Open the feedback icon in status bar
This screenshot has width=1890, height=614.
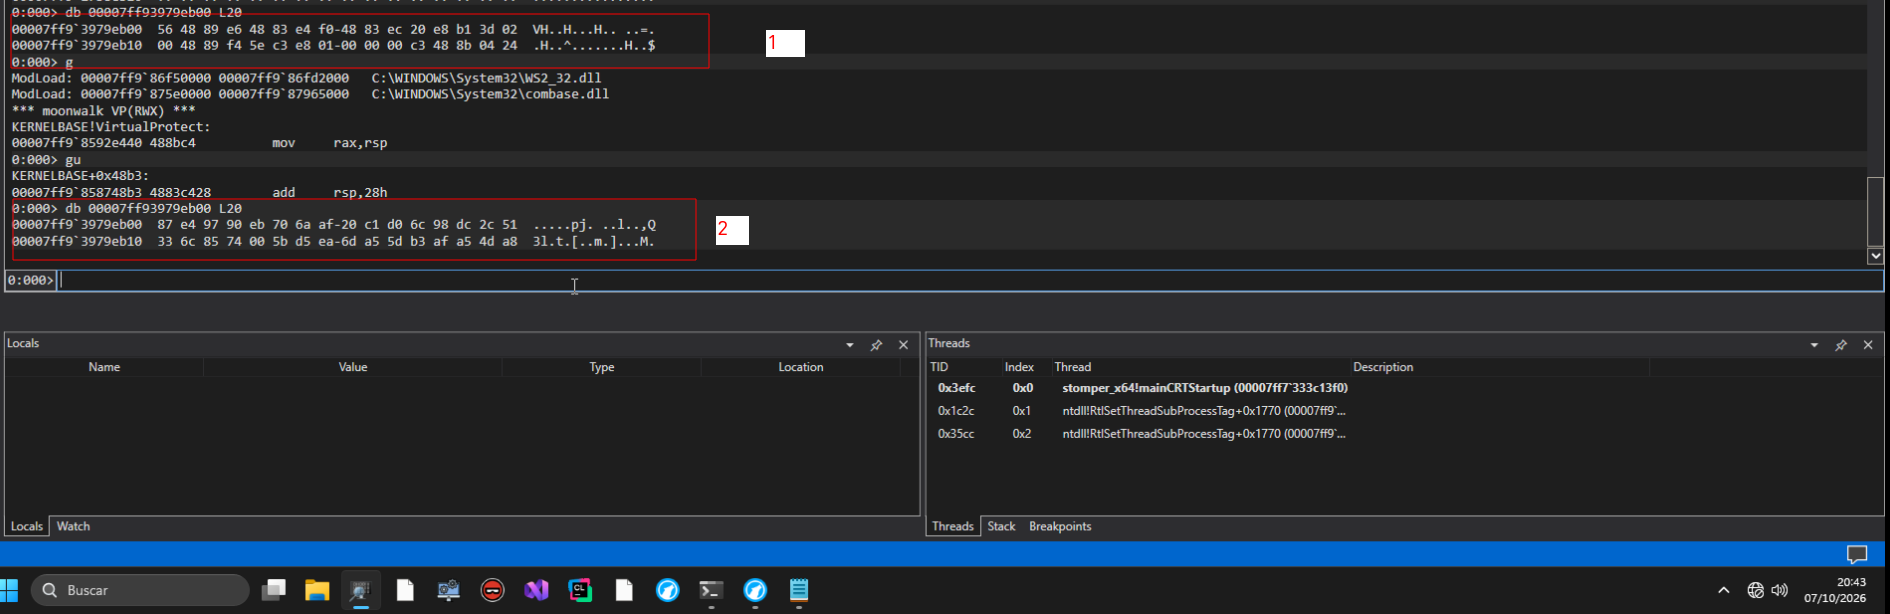[1857, 554]
